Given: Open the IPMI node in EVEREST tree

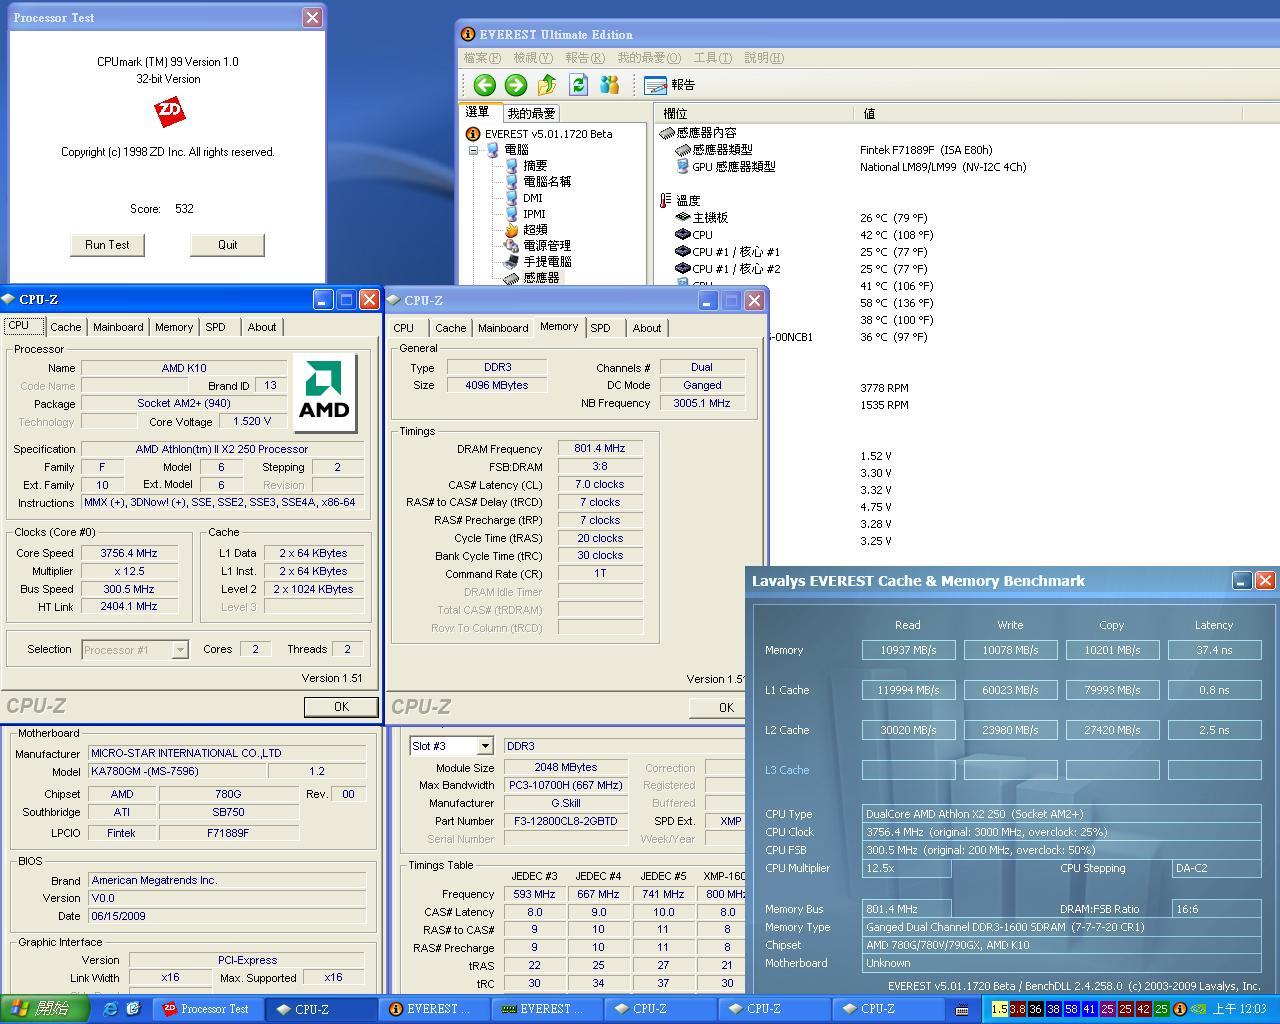Looking at the screenshot, I should coord(534,214).
